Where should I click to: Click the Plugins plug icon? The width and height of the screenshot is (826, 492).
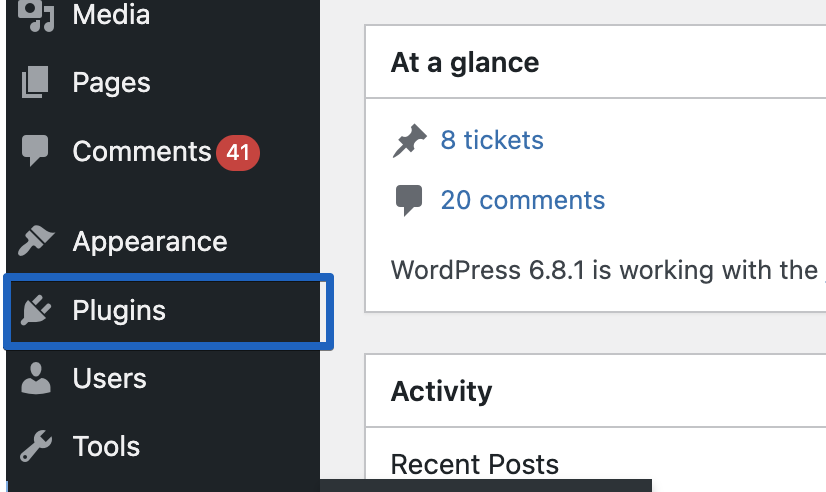pos(36,311)
